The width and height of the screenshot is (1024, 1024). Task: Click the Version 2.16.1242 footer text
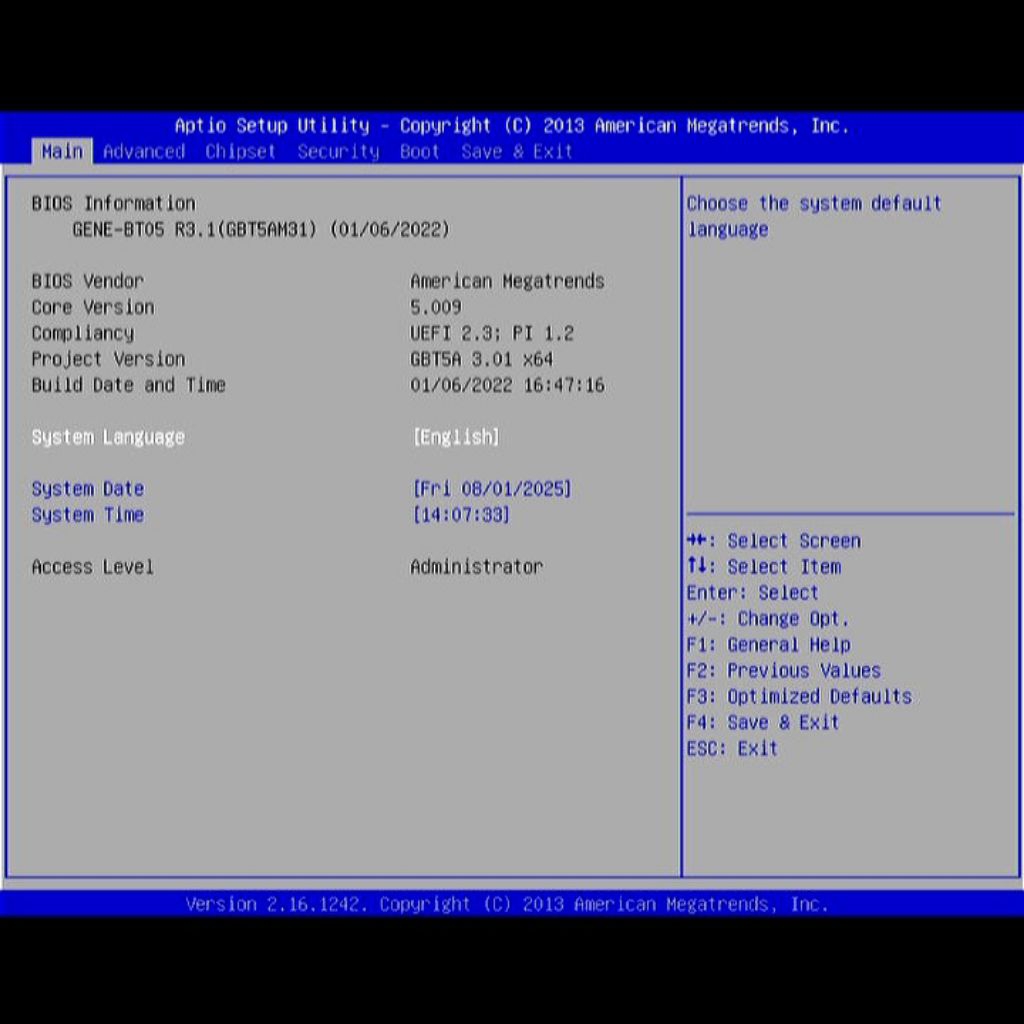(x=507, y=904)
